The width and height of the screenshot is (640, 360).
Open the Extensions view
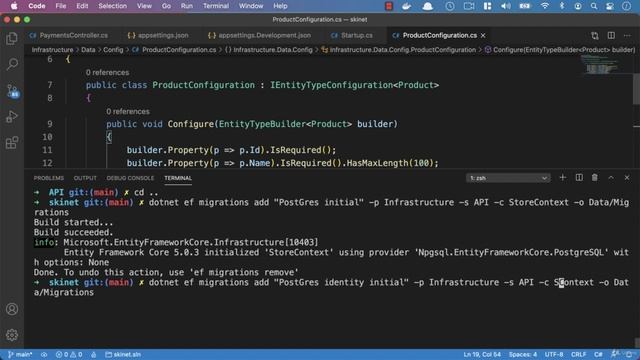(x=12, y=142)
